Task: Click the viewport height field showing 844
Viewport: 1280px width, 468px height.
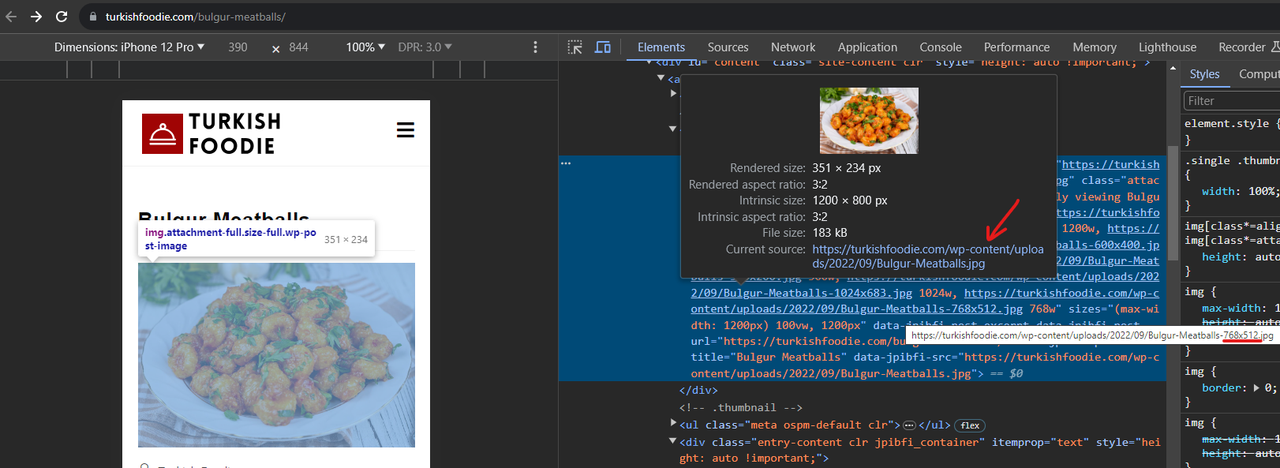Action: pyautogui.click(x=298, y=47)
